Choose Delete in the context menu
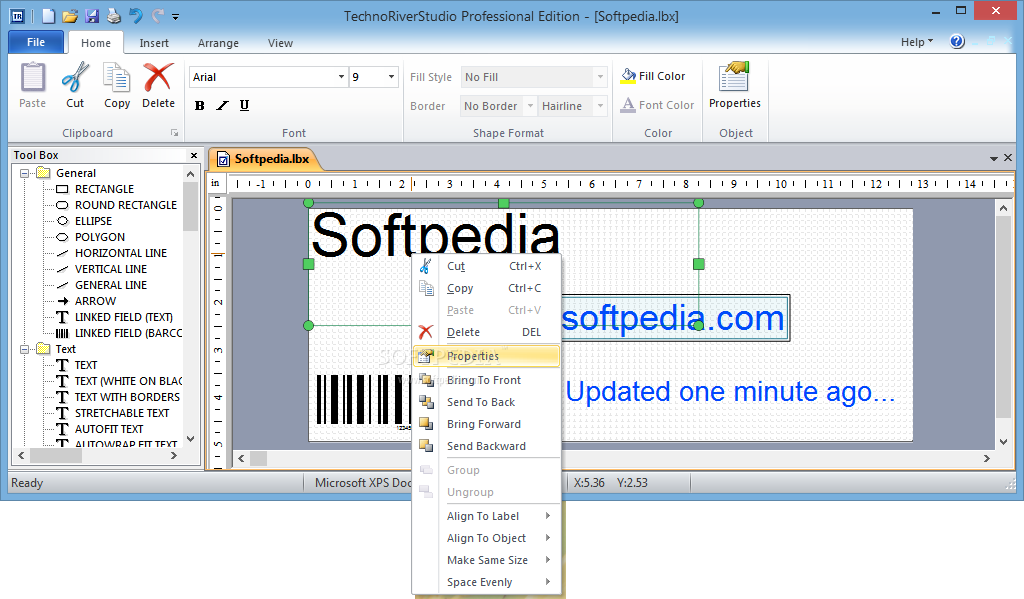The height and width of the screenshot is (599, 1024). 487,332
